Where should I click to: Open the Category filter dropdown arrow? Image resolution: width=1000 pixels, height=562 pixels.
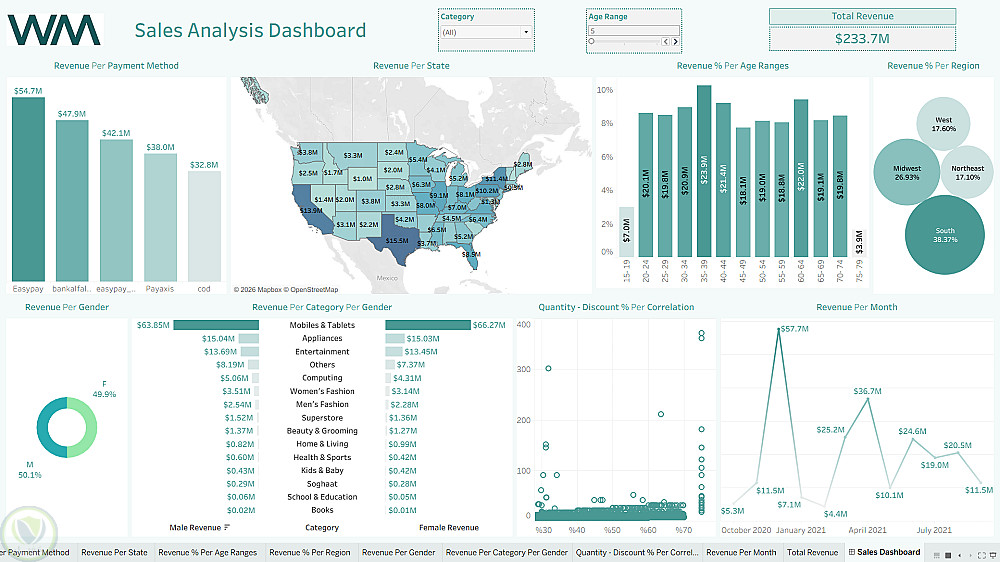pos(526,32)
